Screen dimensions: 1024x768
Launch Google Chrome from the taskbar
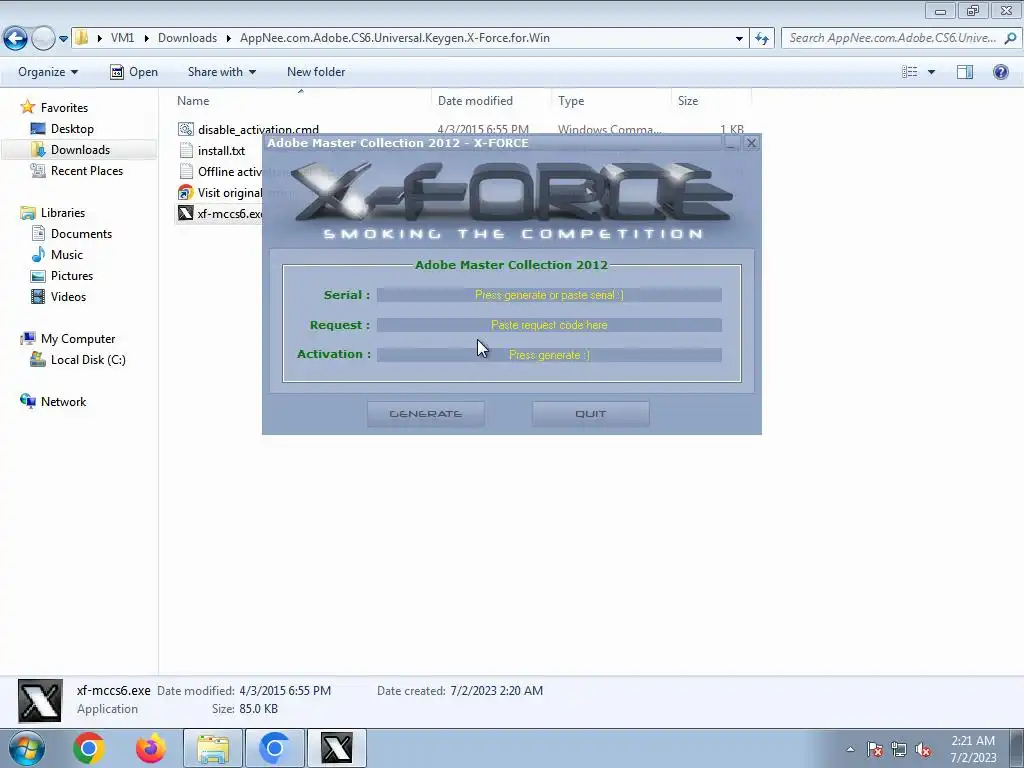(x=89, y=748)
